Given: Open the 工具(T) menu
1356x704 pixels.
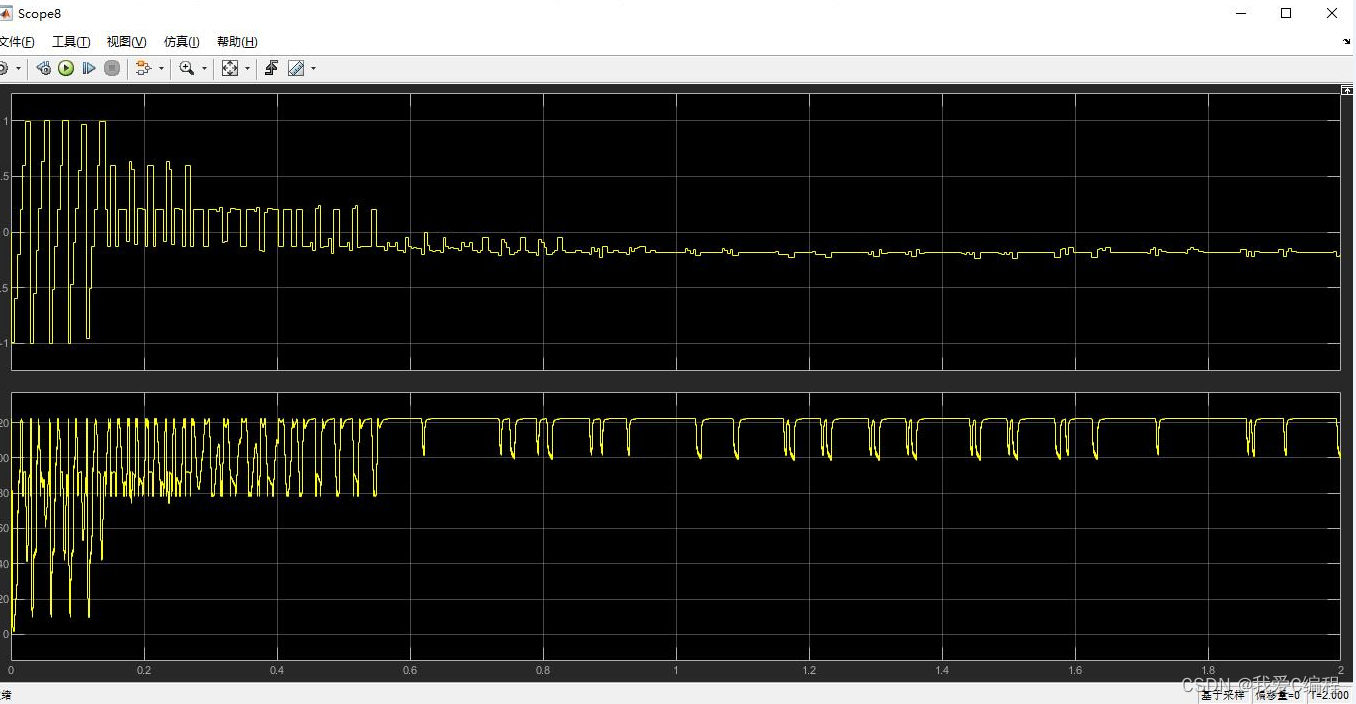Looking at the screenshot, I should 71,42.
